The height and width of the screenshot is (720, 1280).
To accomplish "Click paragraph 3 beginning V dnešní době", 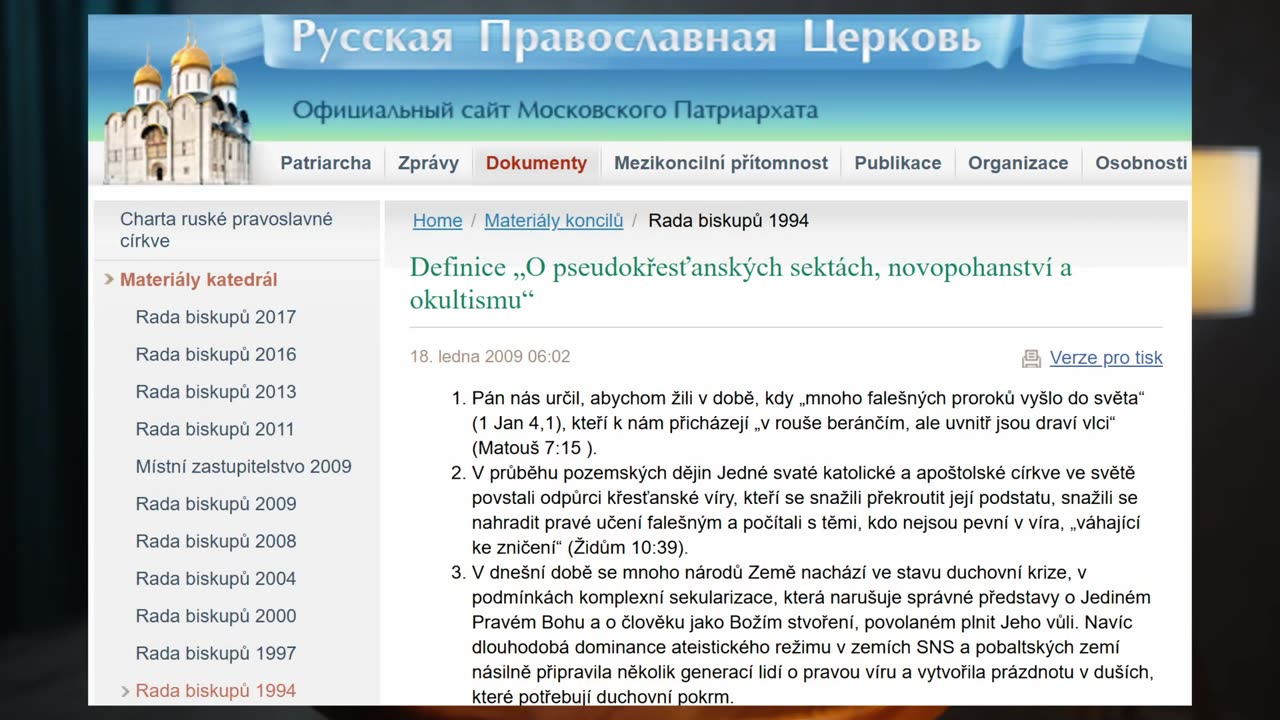I will [x=812, y=634].
